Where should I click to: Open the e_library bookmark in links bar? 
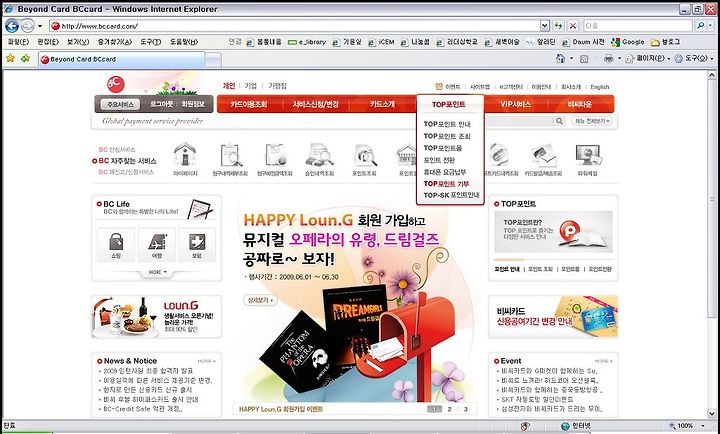click(307, 42)
